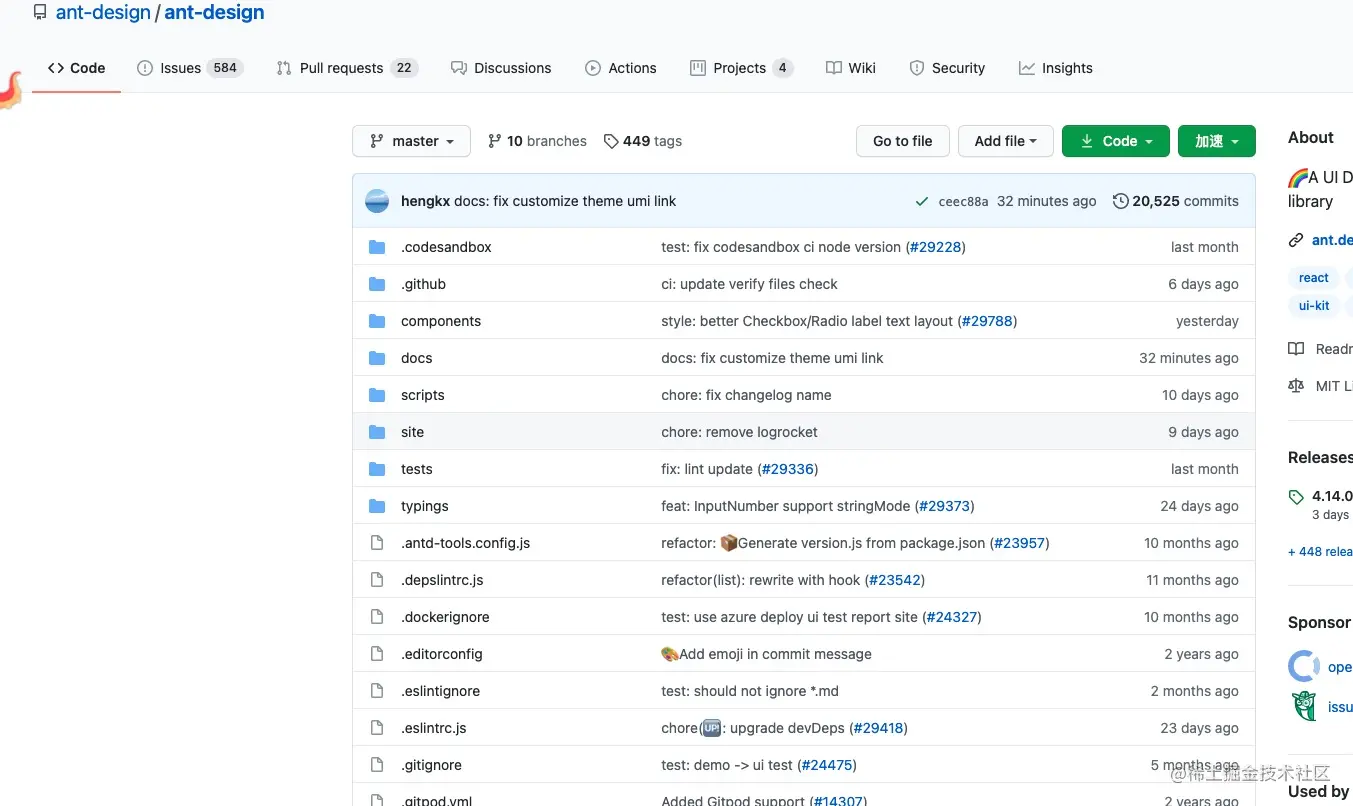Open 'chore: remove logrocket' commit message
Image resolution: width=1353 pixels, height=806 pixels.
pos(739,432)
